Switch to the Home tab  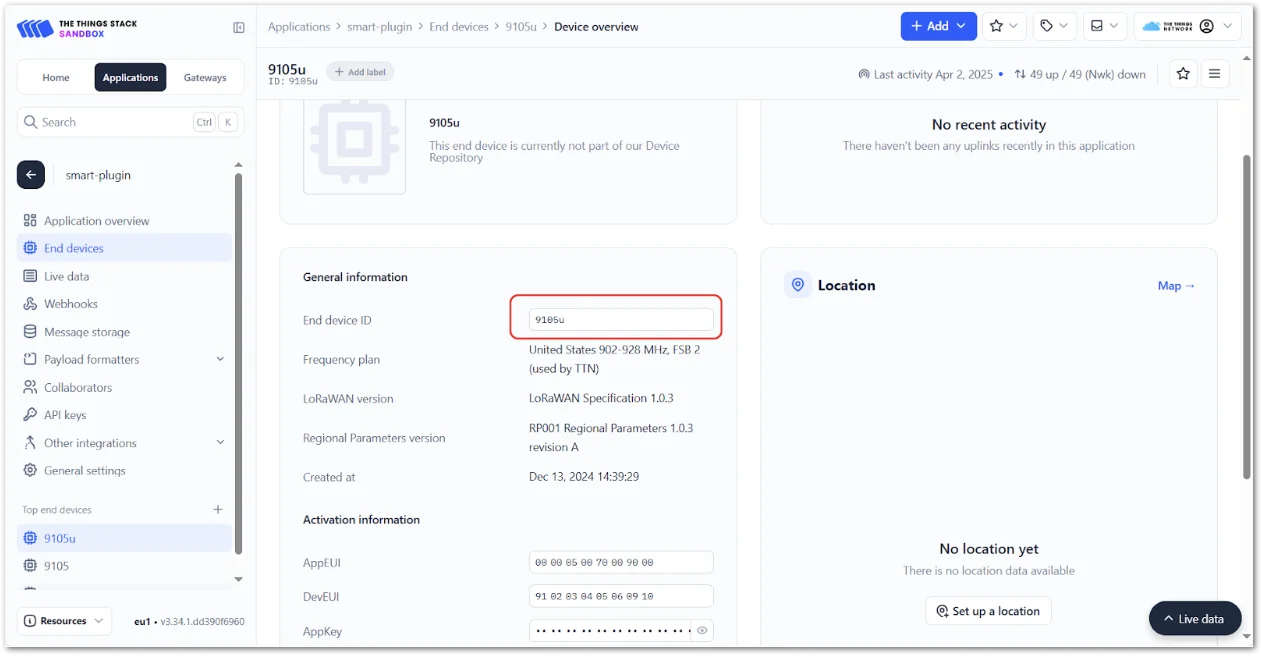(56, 77)
